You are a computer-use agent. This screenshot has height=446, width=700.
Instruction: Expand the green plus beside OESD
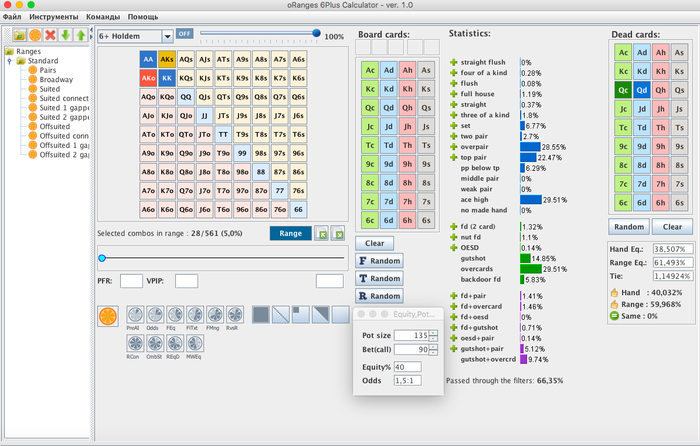click(x=454, y=247)
